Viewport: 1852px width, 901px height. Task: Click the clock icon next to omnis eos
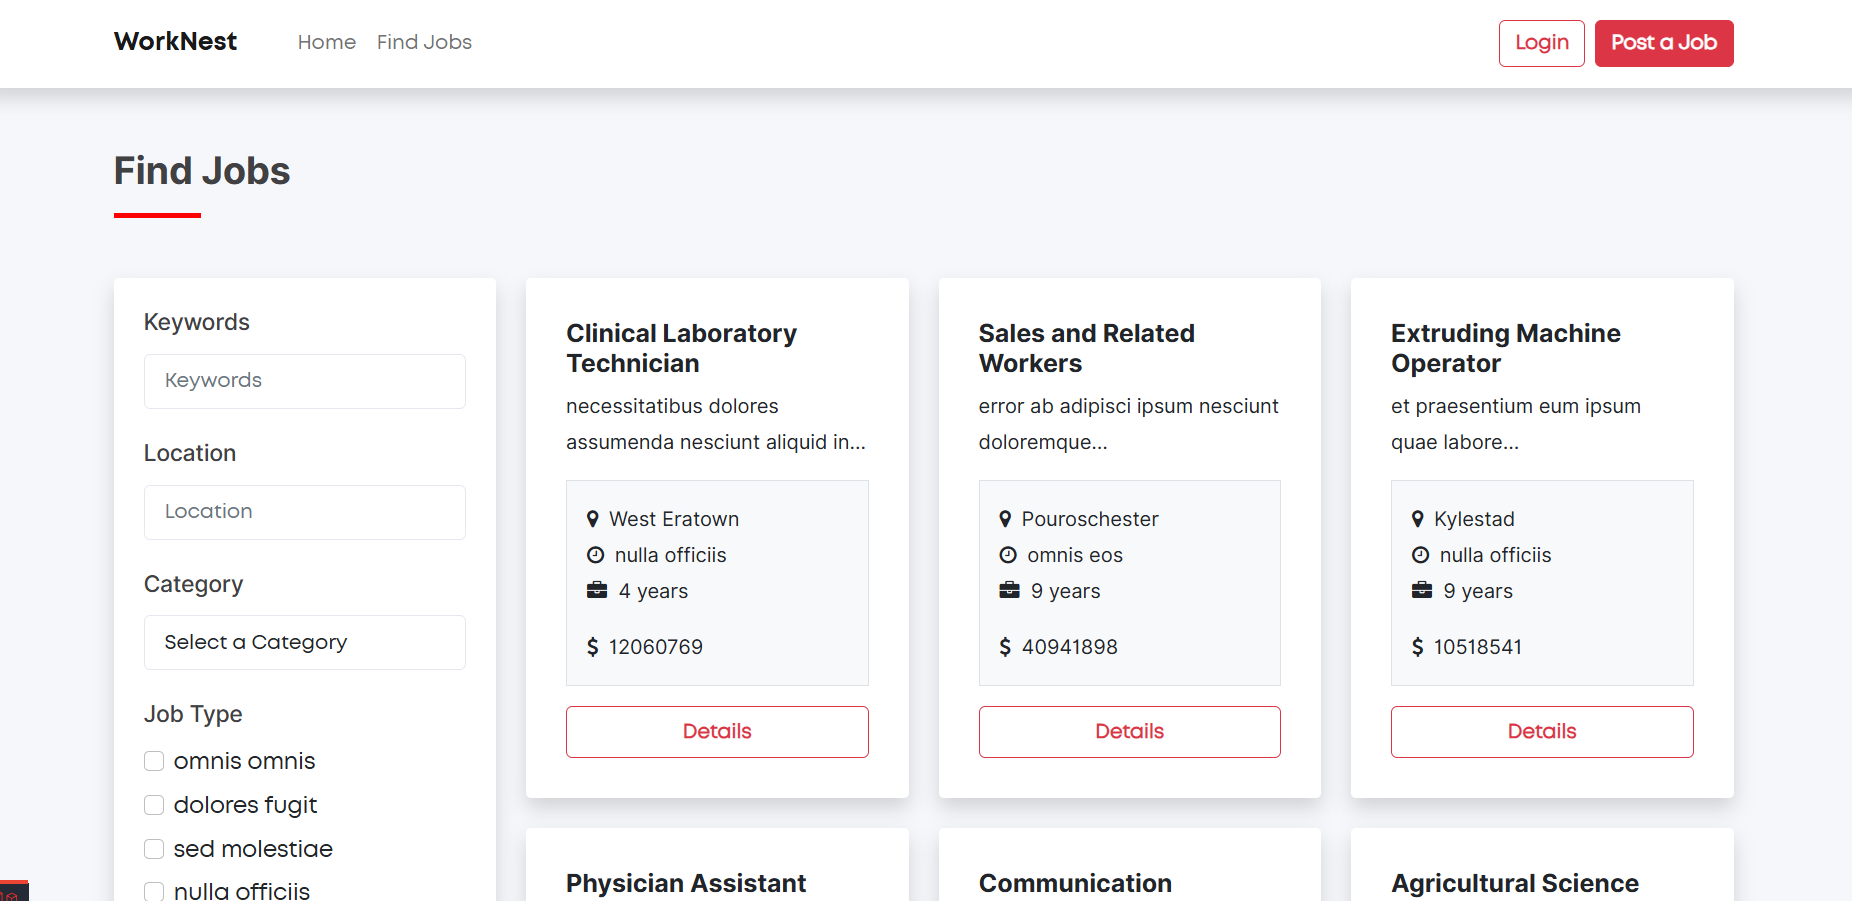tap(1008, 555)
